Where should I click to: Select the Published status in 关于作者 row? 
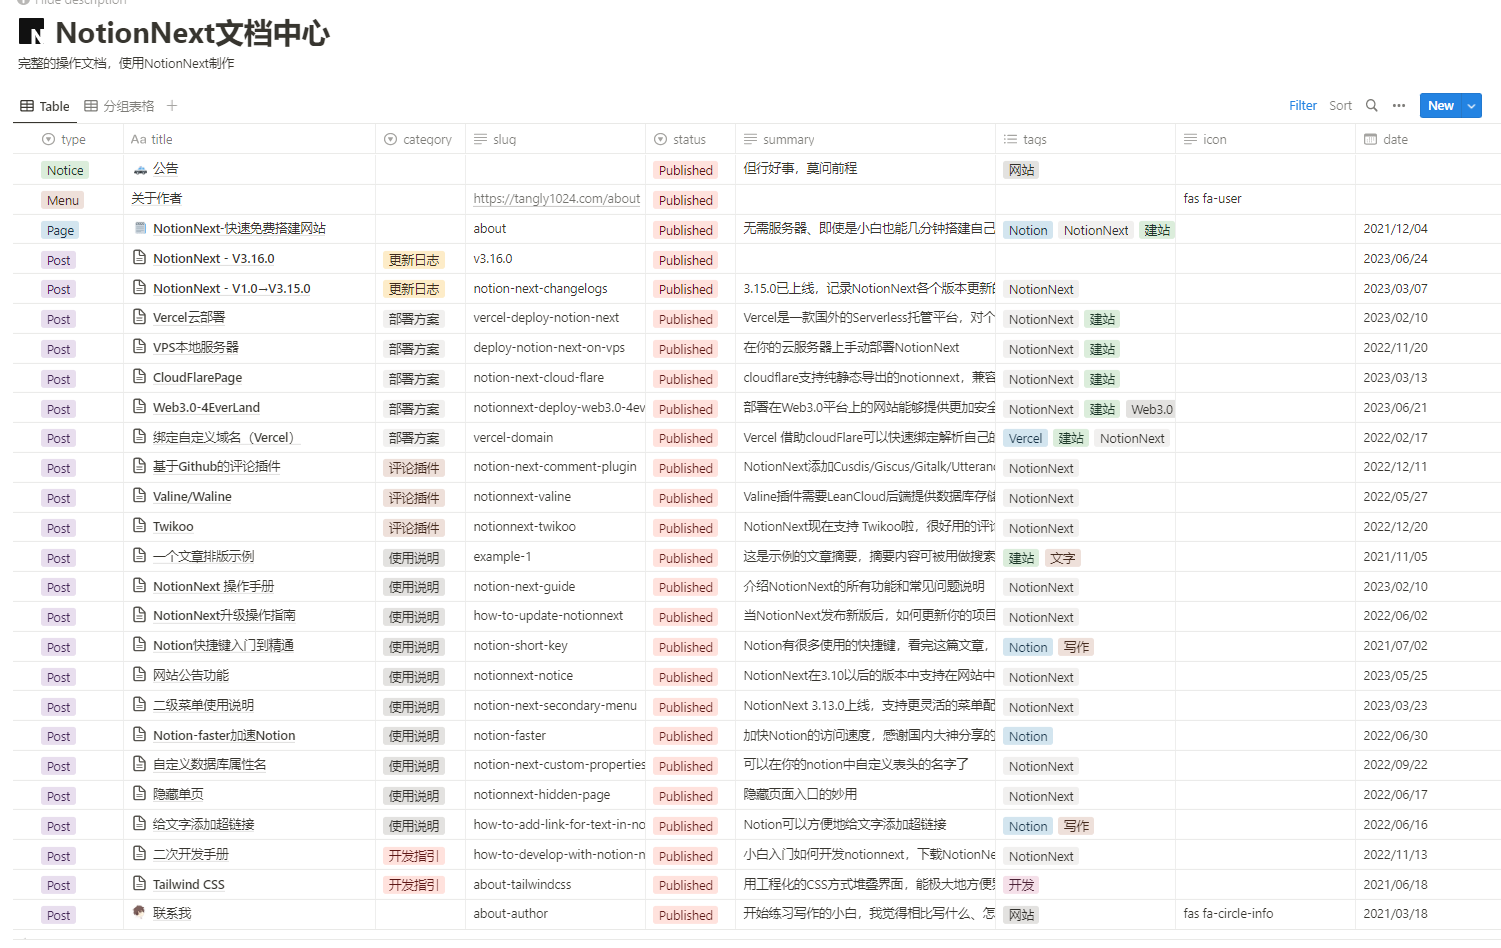[x=686, y=200]
